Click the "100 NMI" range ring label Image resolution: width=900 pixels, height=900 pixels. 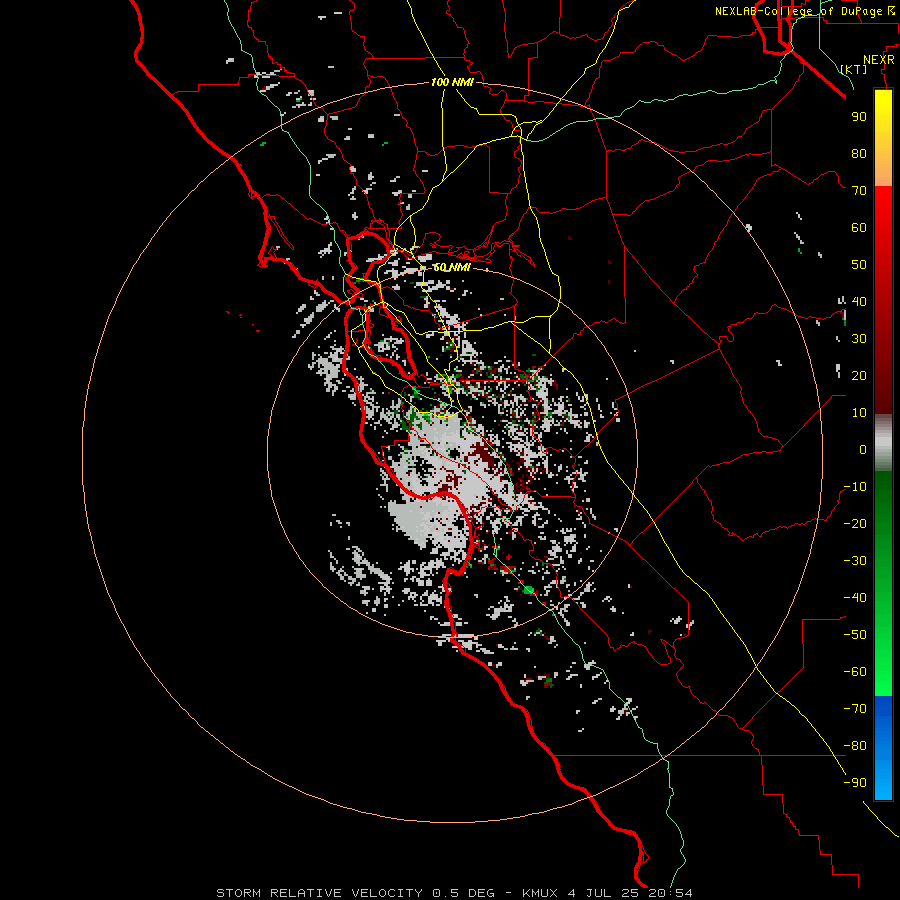(452, 82)
